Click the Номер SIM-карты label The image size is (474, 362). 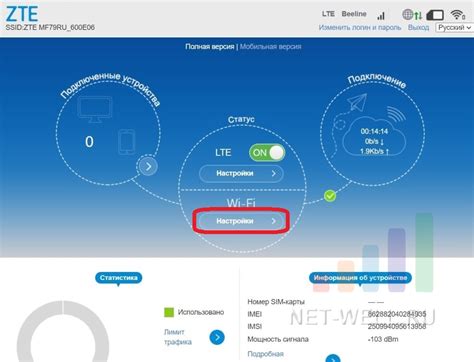point(276,302)
